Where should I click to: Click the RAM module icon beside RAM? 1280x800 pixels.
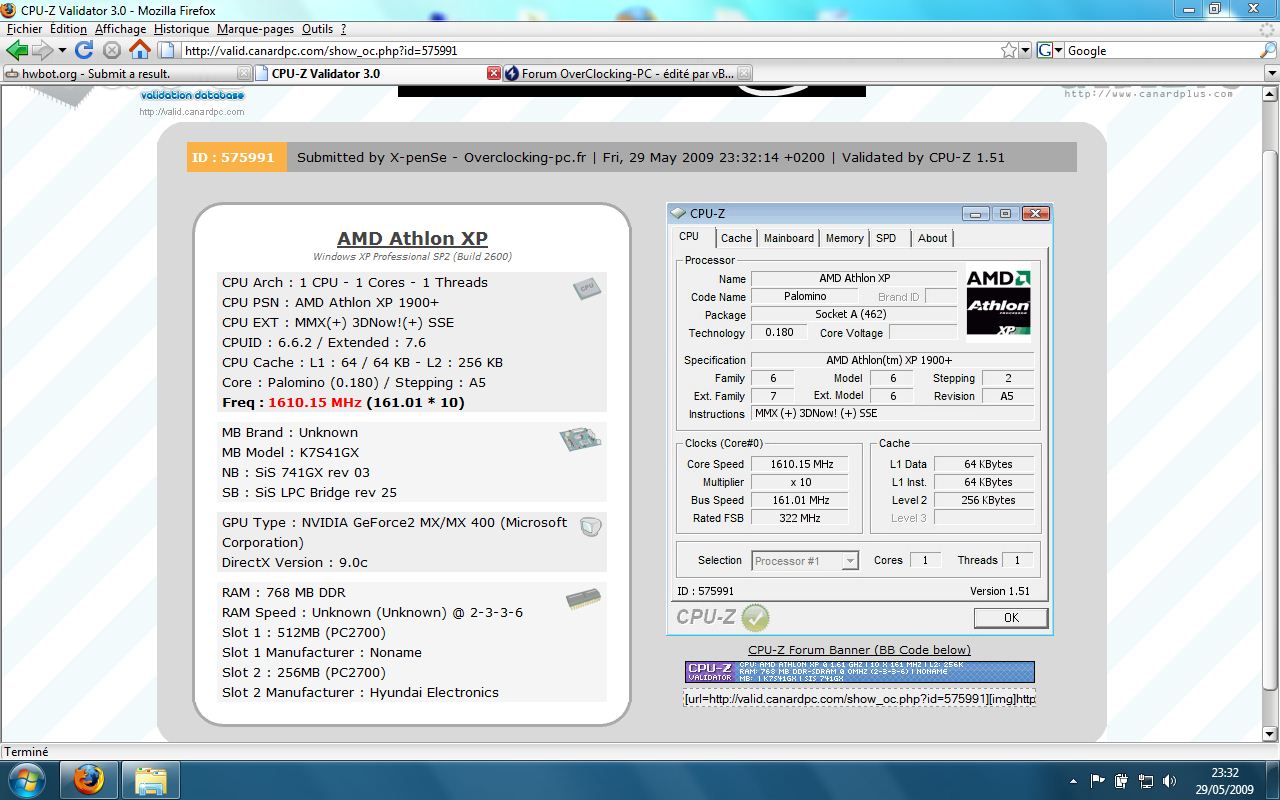pos(583,598)
